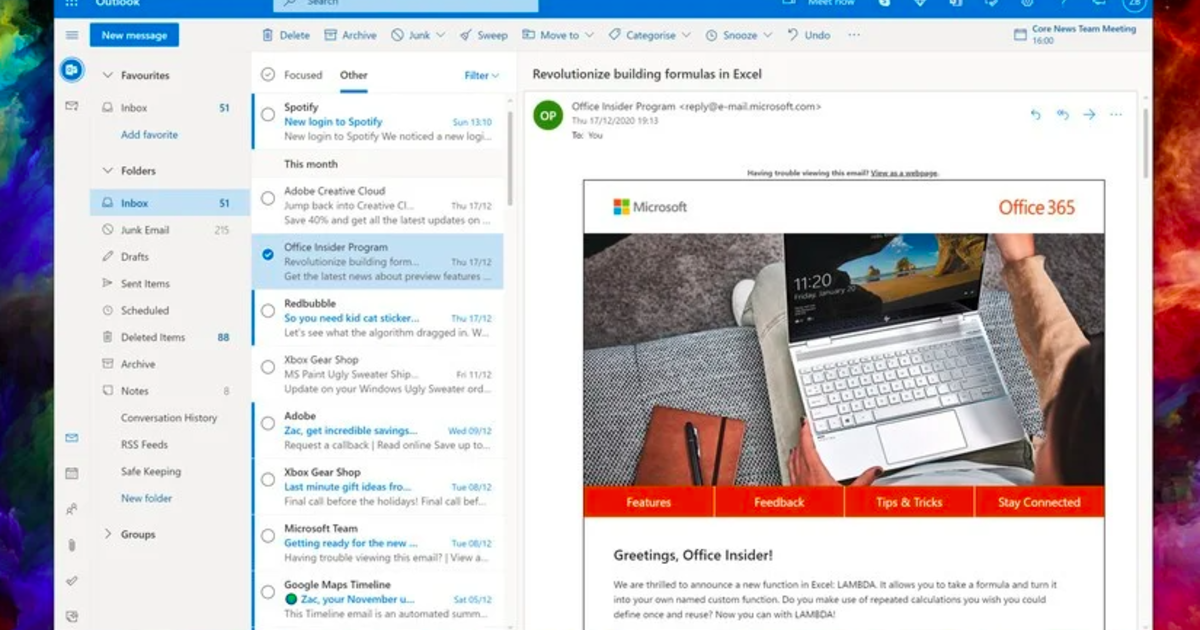This screenshot has height=630, width=1200.
Task: Sweep emails from this sender
Action: (483, 34)
